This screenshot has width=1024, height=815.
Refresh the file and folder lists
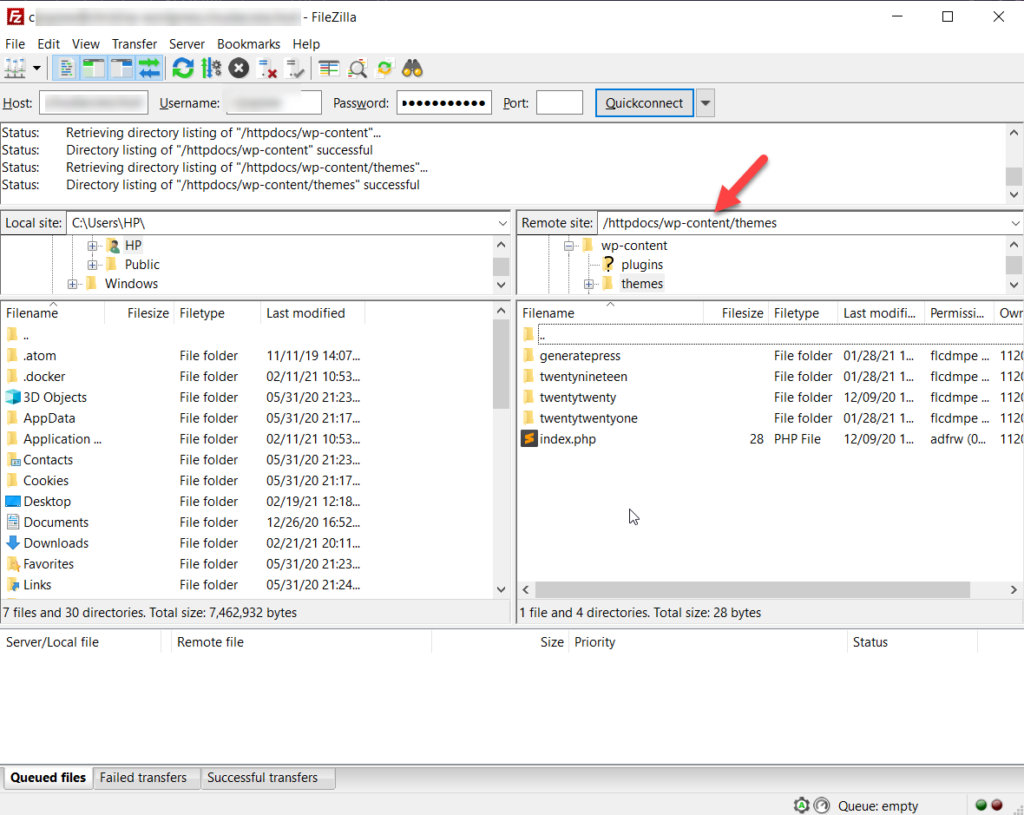[183, 69]
